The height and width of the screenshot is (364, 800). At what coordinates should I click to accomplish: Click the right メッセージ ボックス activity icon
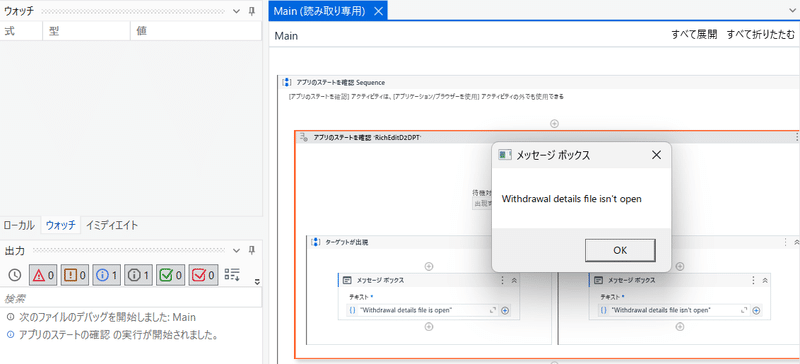coord(598,280)
